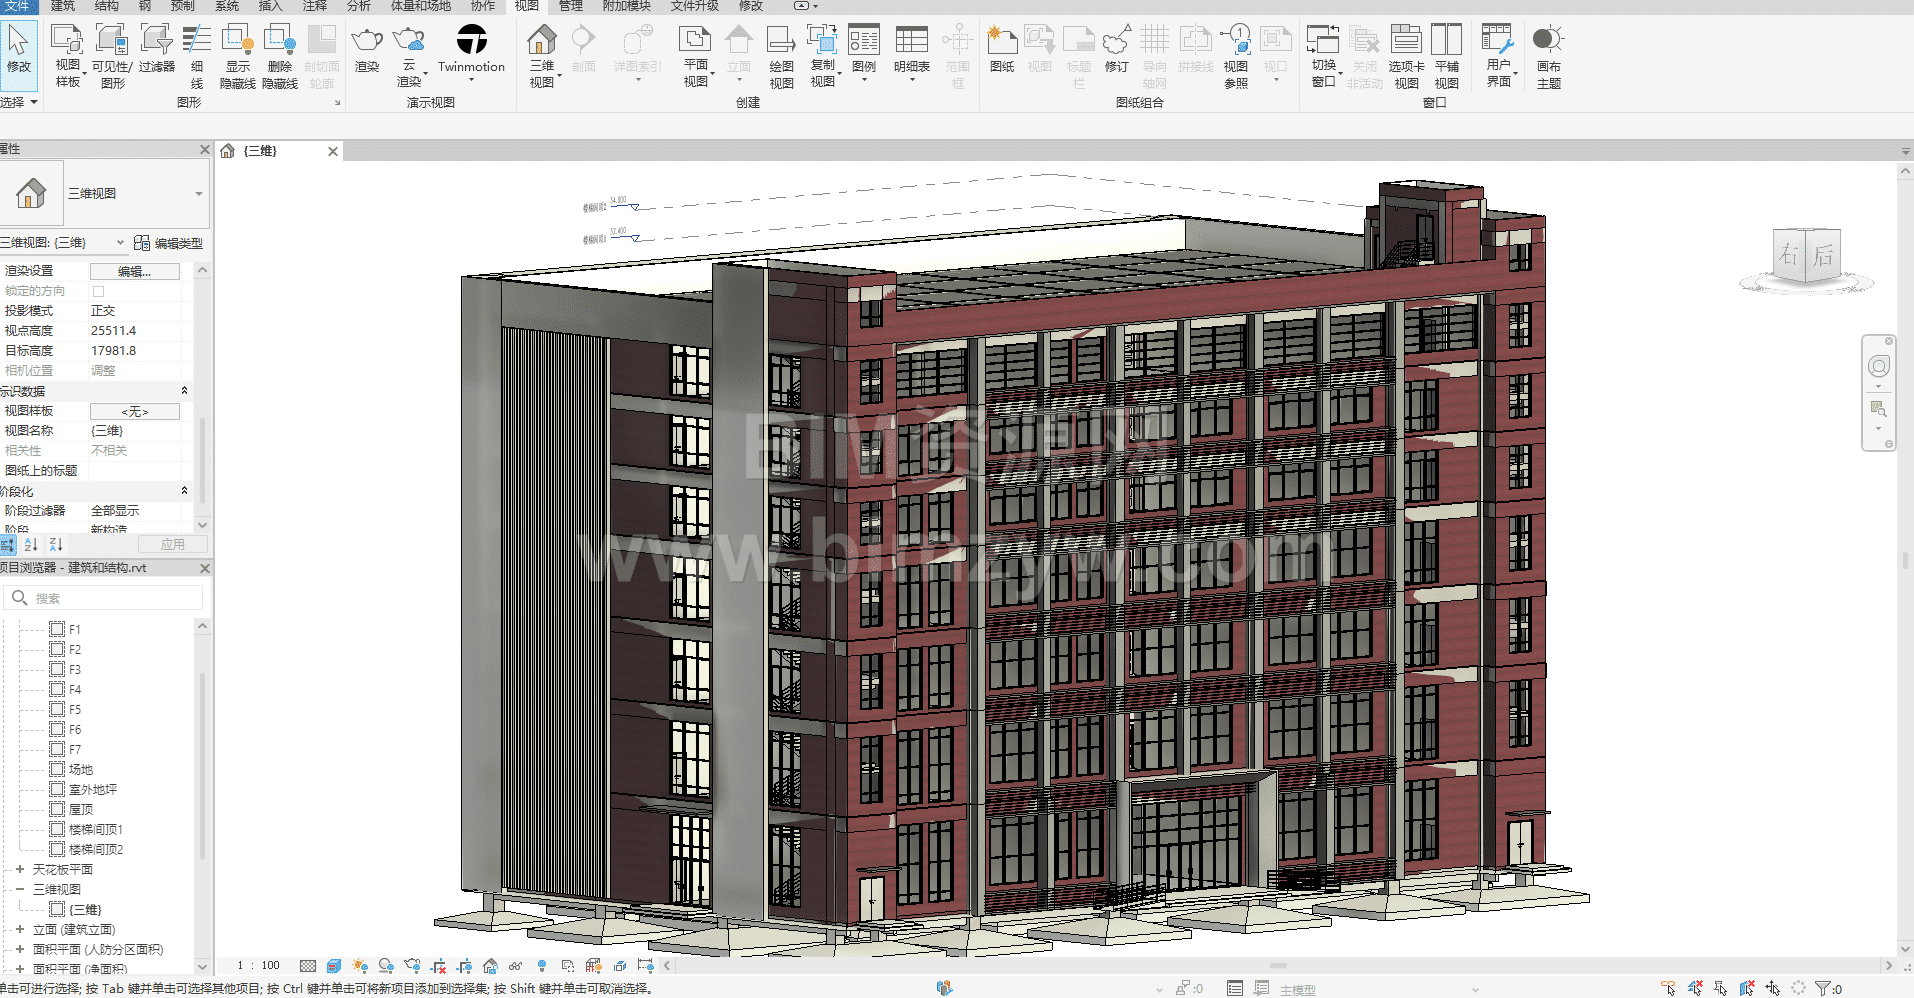Click the 明细表 (Schedules) icon

(x=911, y=41)
